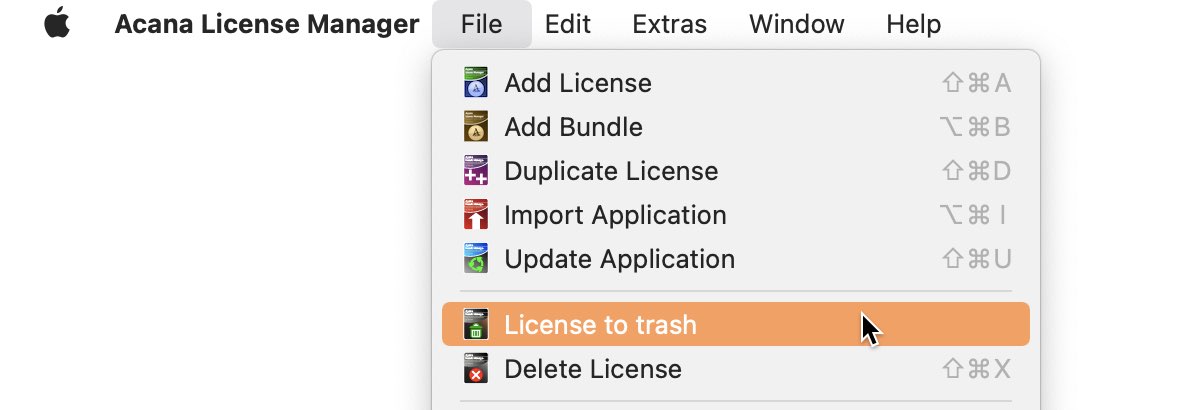Click the Add License blue icon
1200x410 pixels.
[476, 83]
